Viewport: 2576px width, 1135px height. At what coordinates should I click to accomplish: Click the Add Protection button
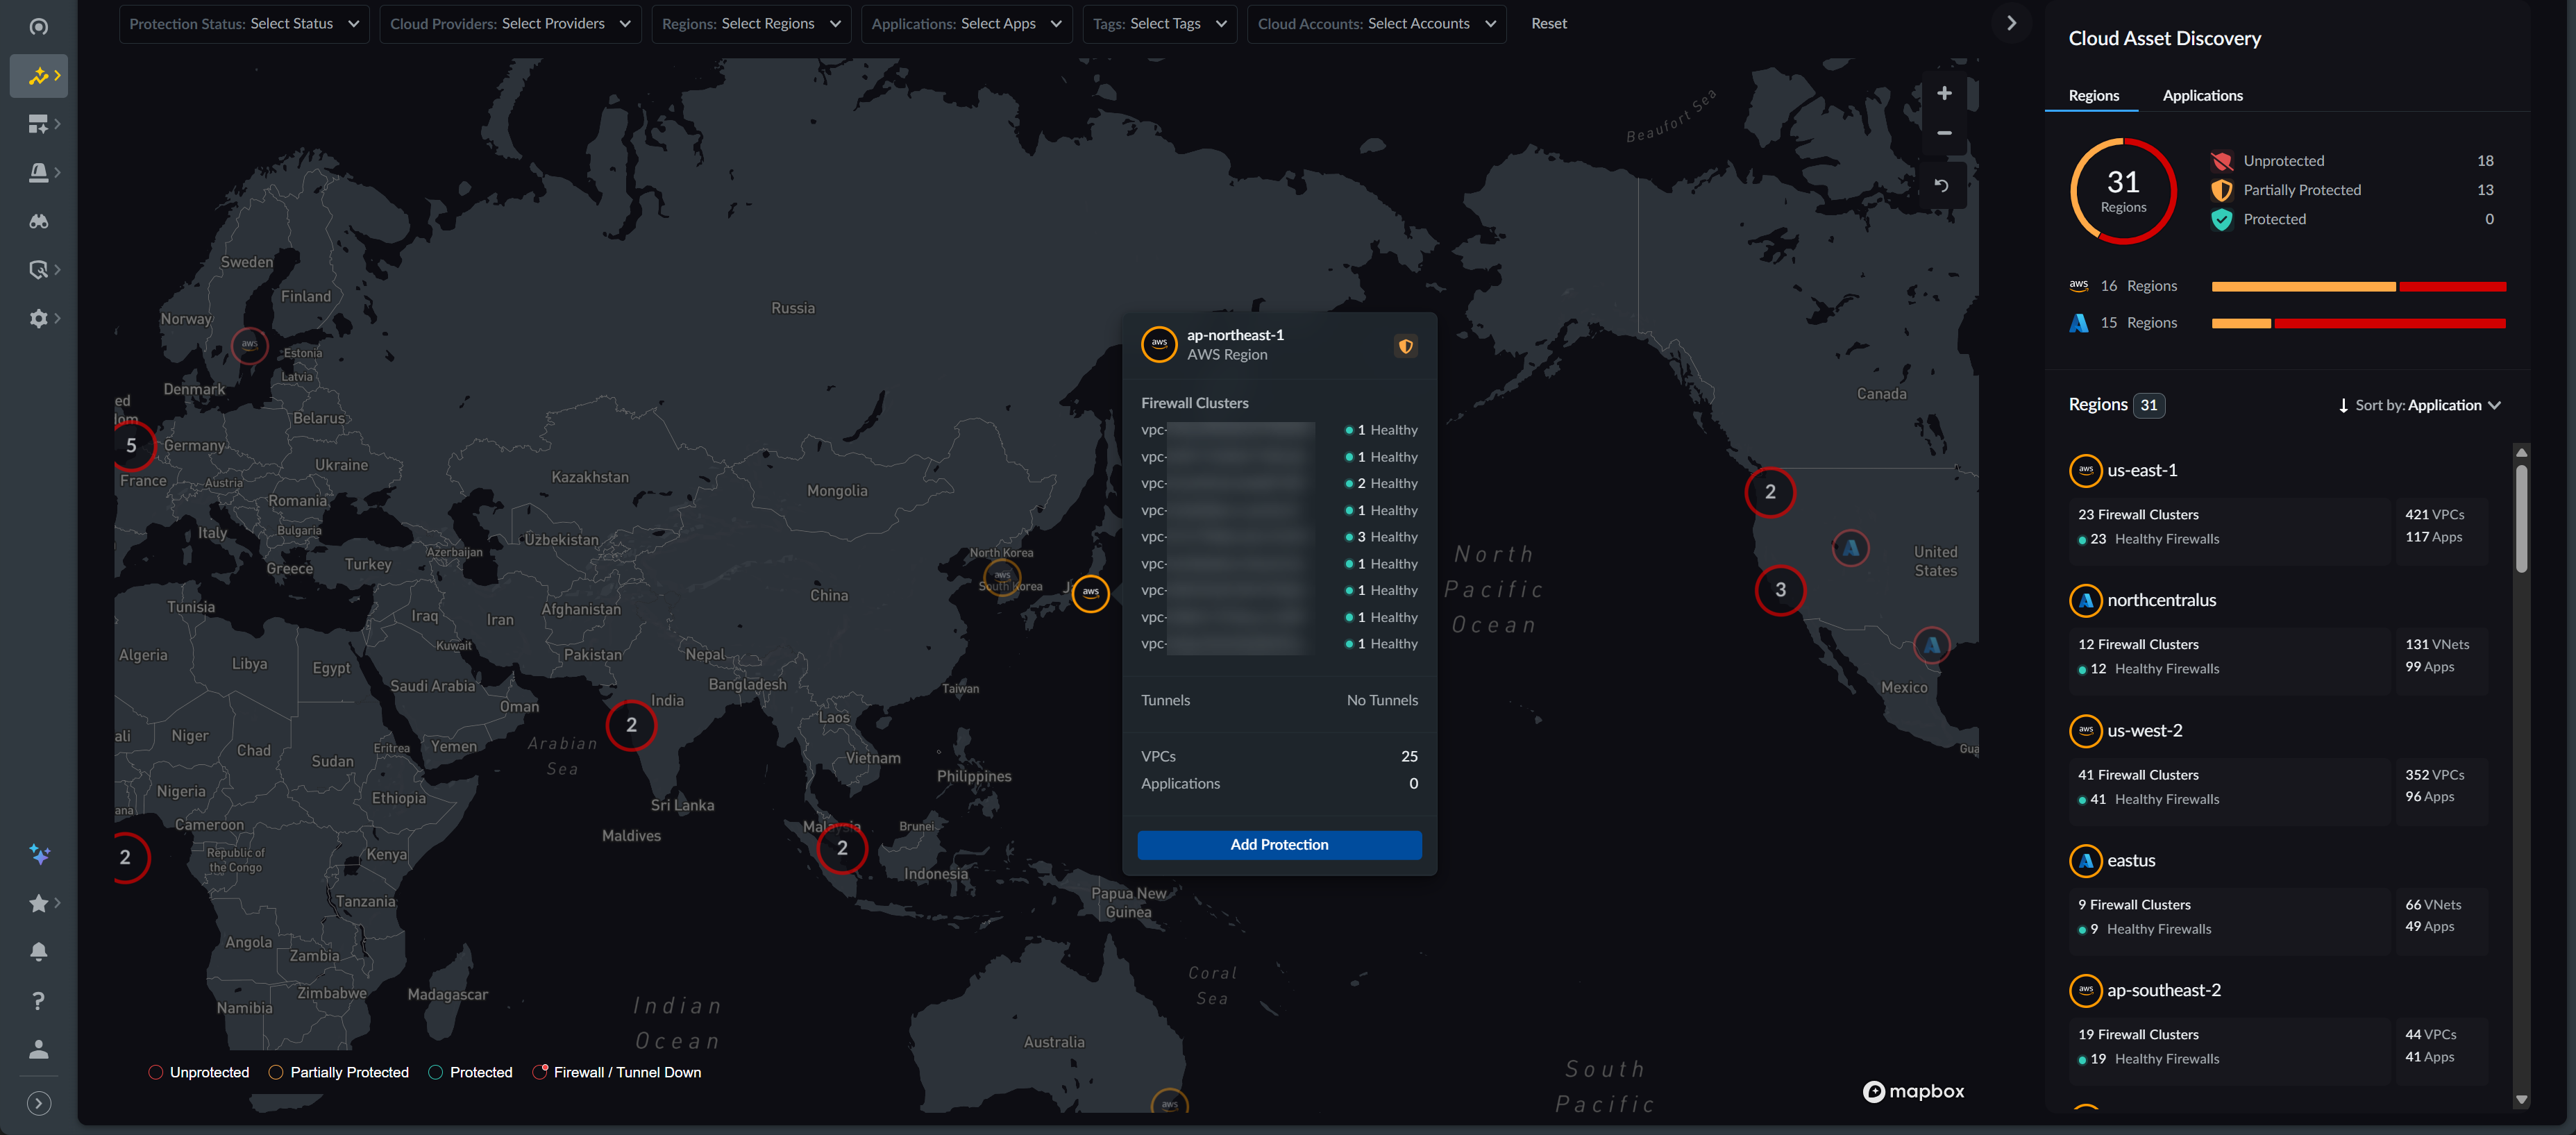tap(1278, 844)
